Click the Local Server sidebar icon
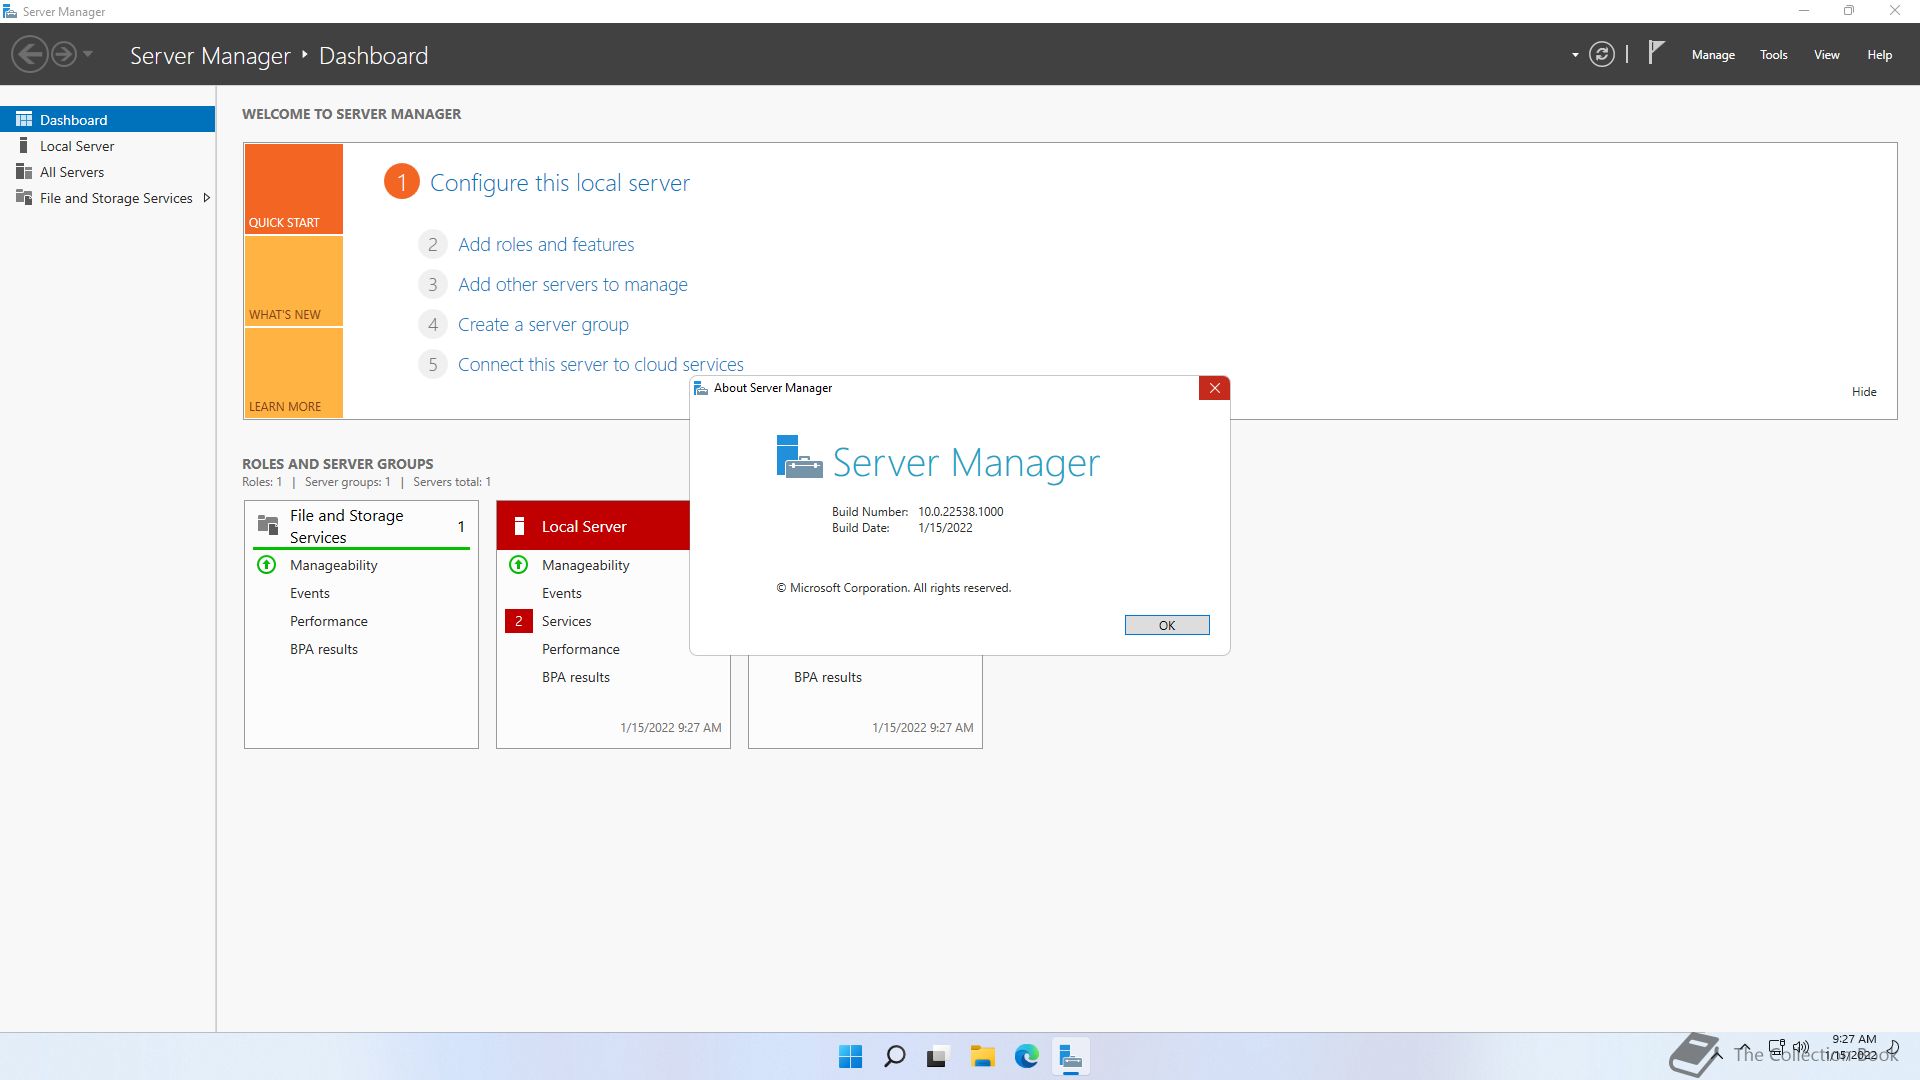The image size is (1920, 1080). click(x=24, y=145)
